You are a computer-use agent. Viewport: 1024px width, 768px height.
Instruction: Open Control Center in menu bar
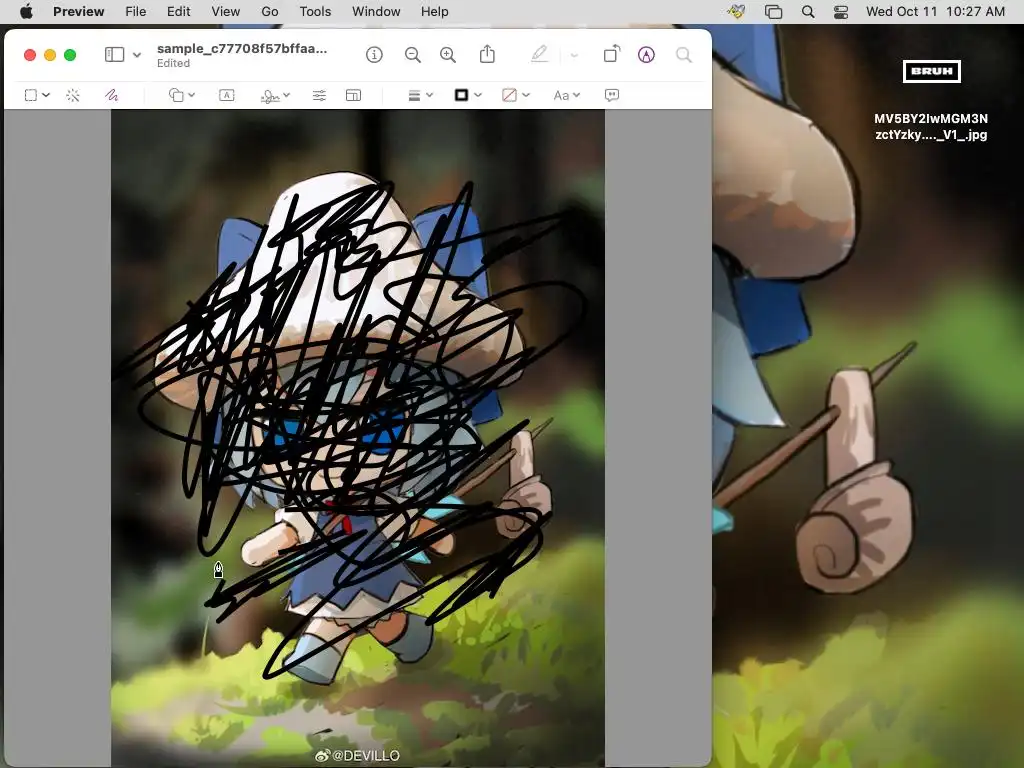tap(841, 12)
